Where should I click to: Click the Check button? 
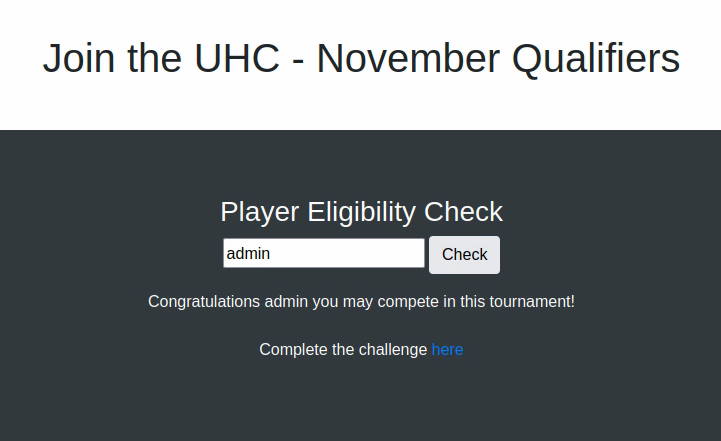[464, 255]
